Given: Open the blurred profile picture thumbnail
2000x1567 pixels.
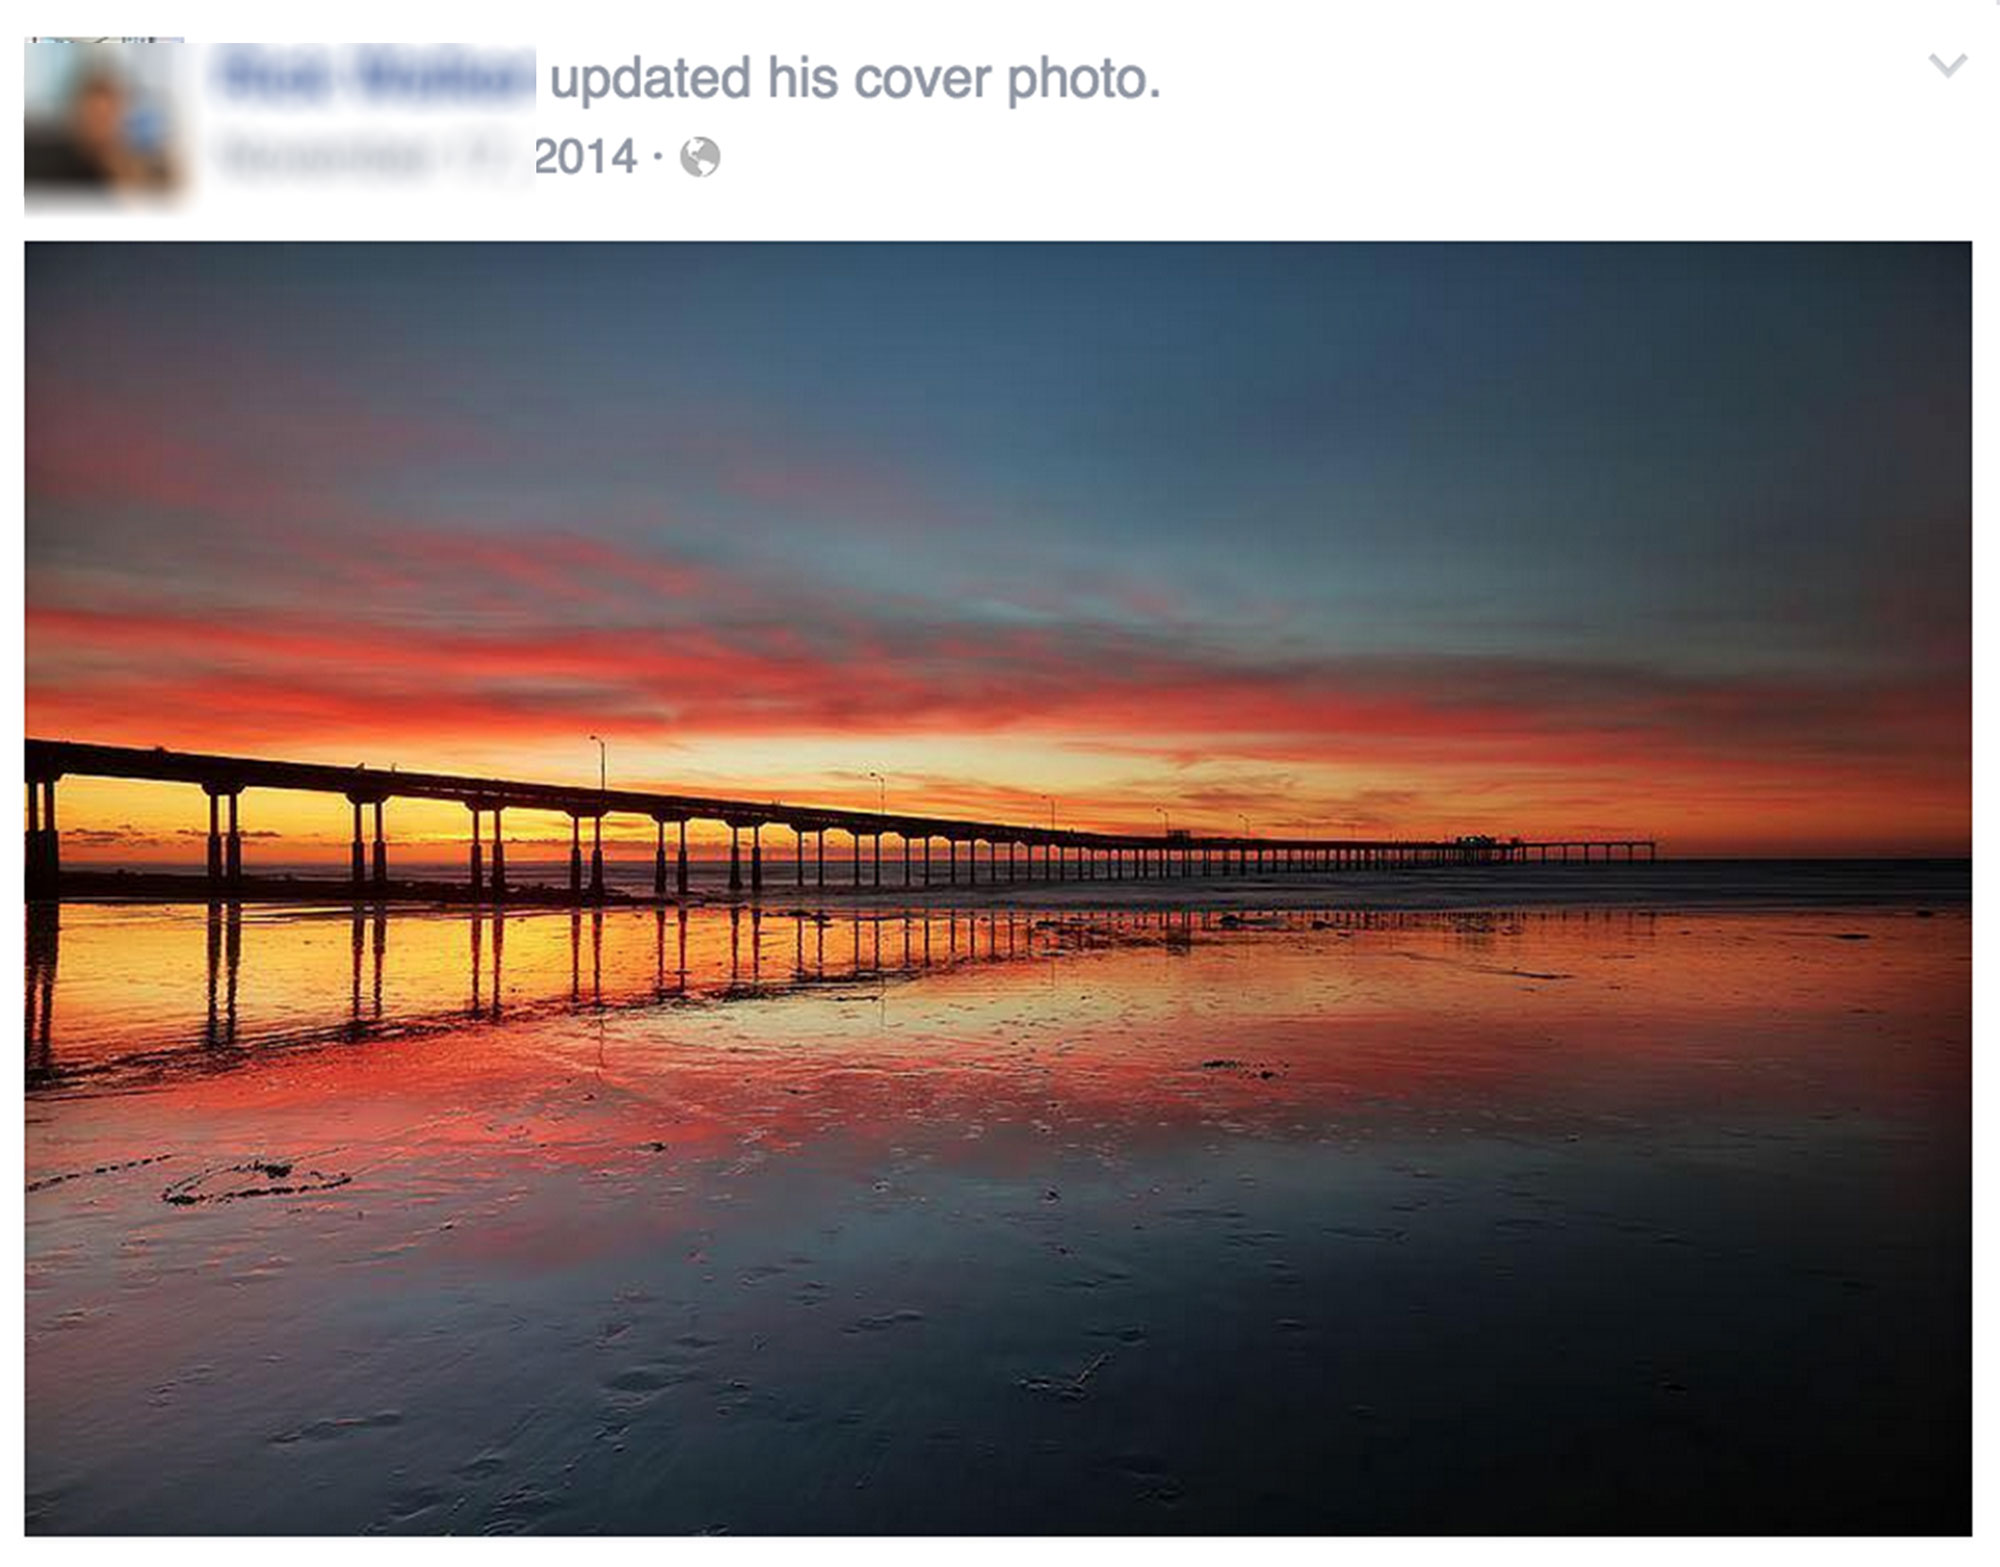Looking at the screenshot, I should pos(104,124).
